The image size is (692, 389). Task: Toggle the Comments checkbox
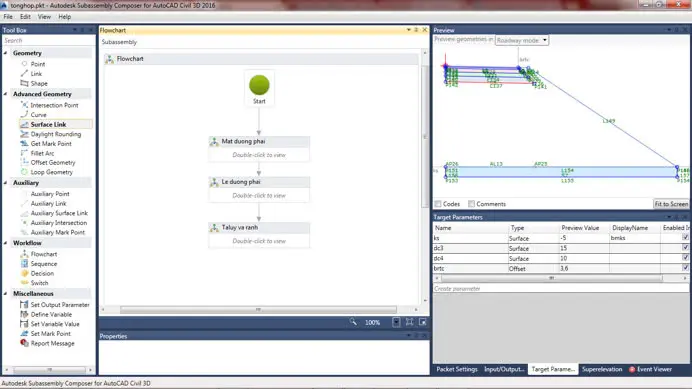[471, 204]
